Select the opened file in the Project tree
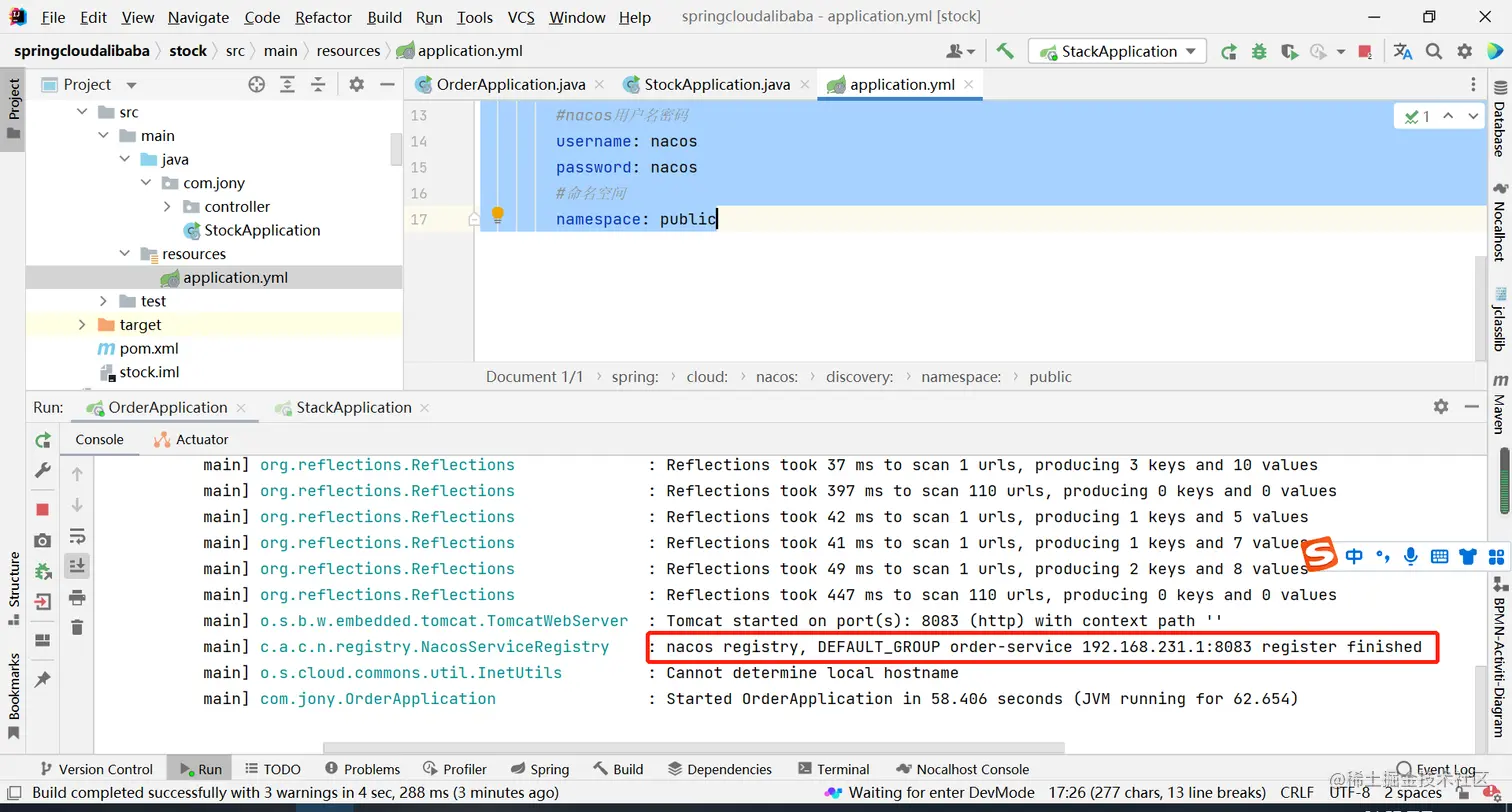1512x812 pixels. coord(257,85)
